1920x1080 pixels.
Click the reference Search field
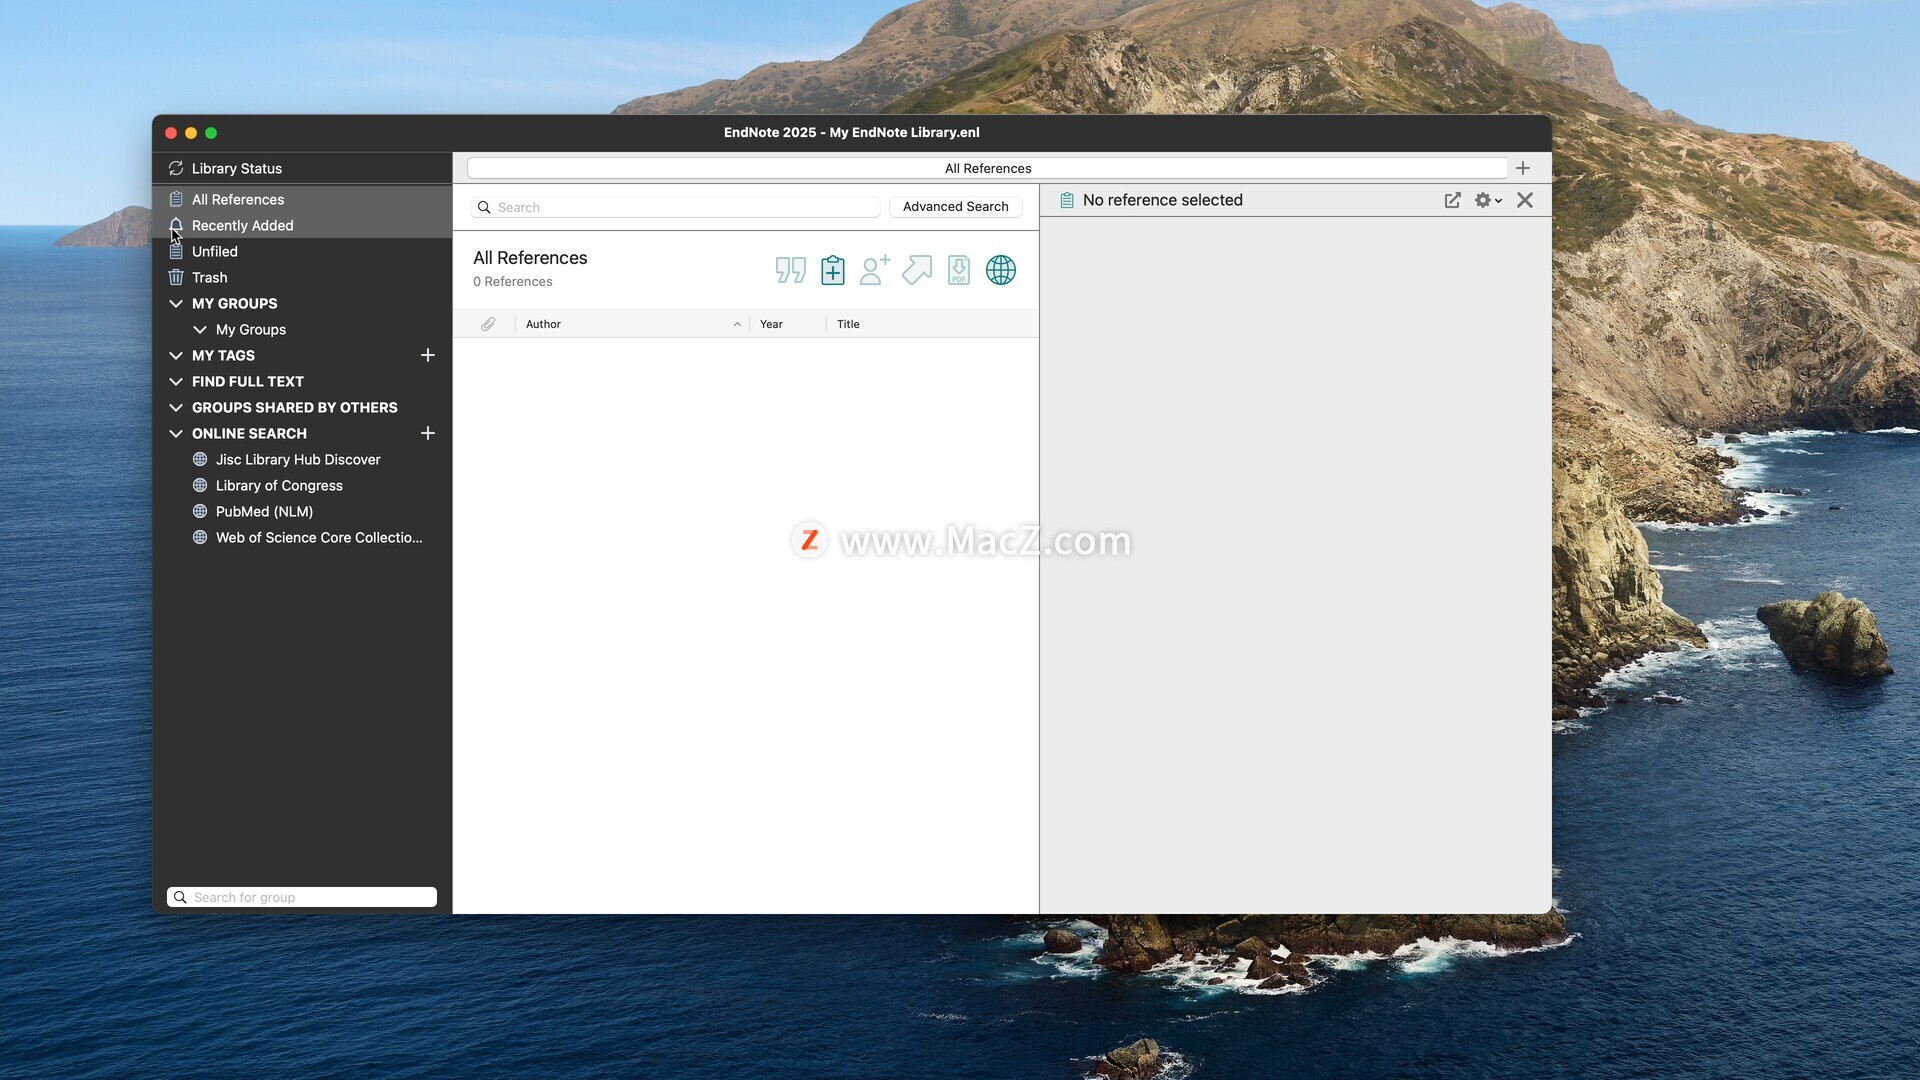676,207
